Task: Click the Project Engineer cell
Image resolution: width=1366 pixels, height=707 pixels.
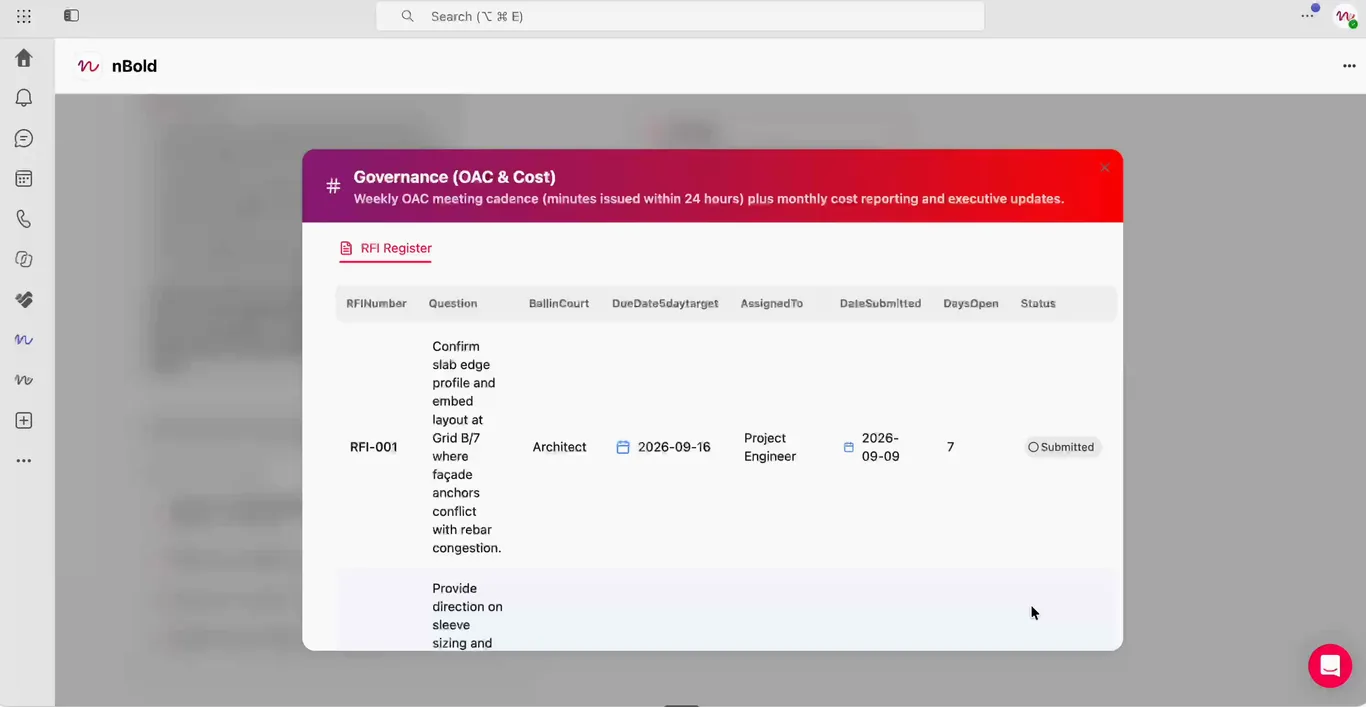Action: tap(770, 447)
